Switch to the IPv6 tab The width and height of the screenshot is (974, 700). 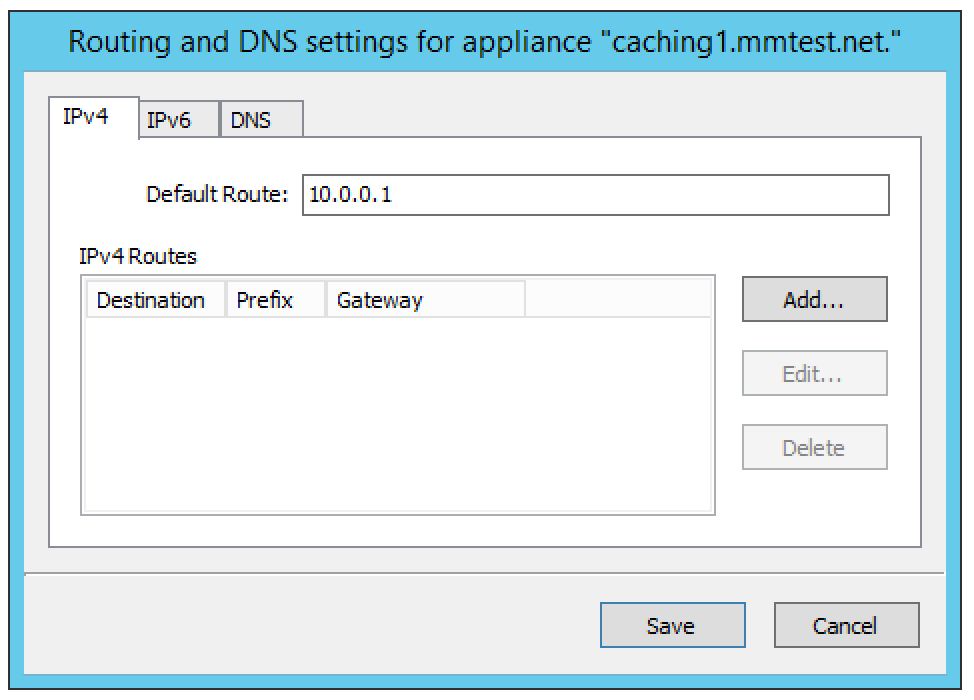(180, 119)
